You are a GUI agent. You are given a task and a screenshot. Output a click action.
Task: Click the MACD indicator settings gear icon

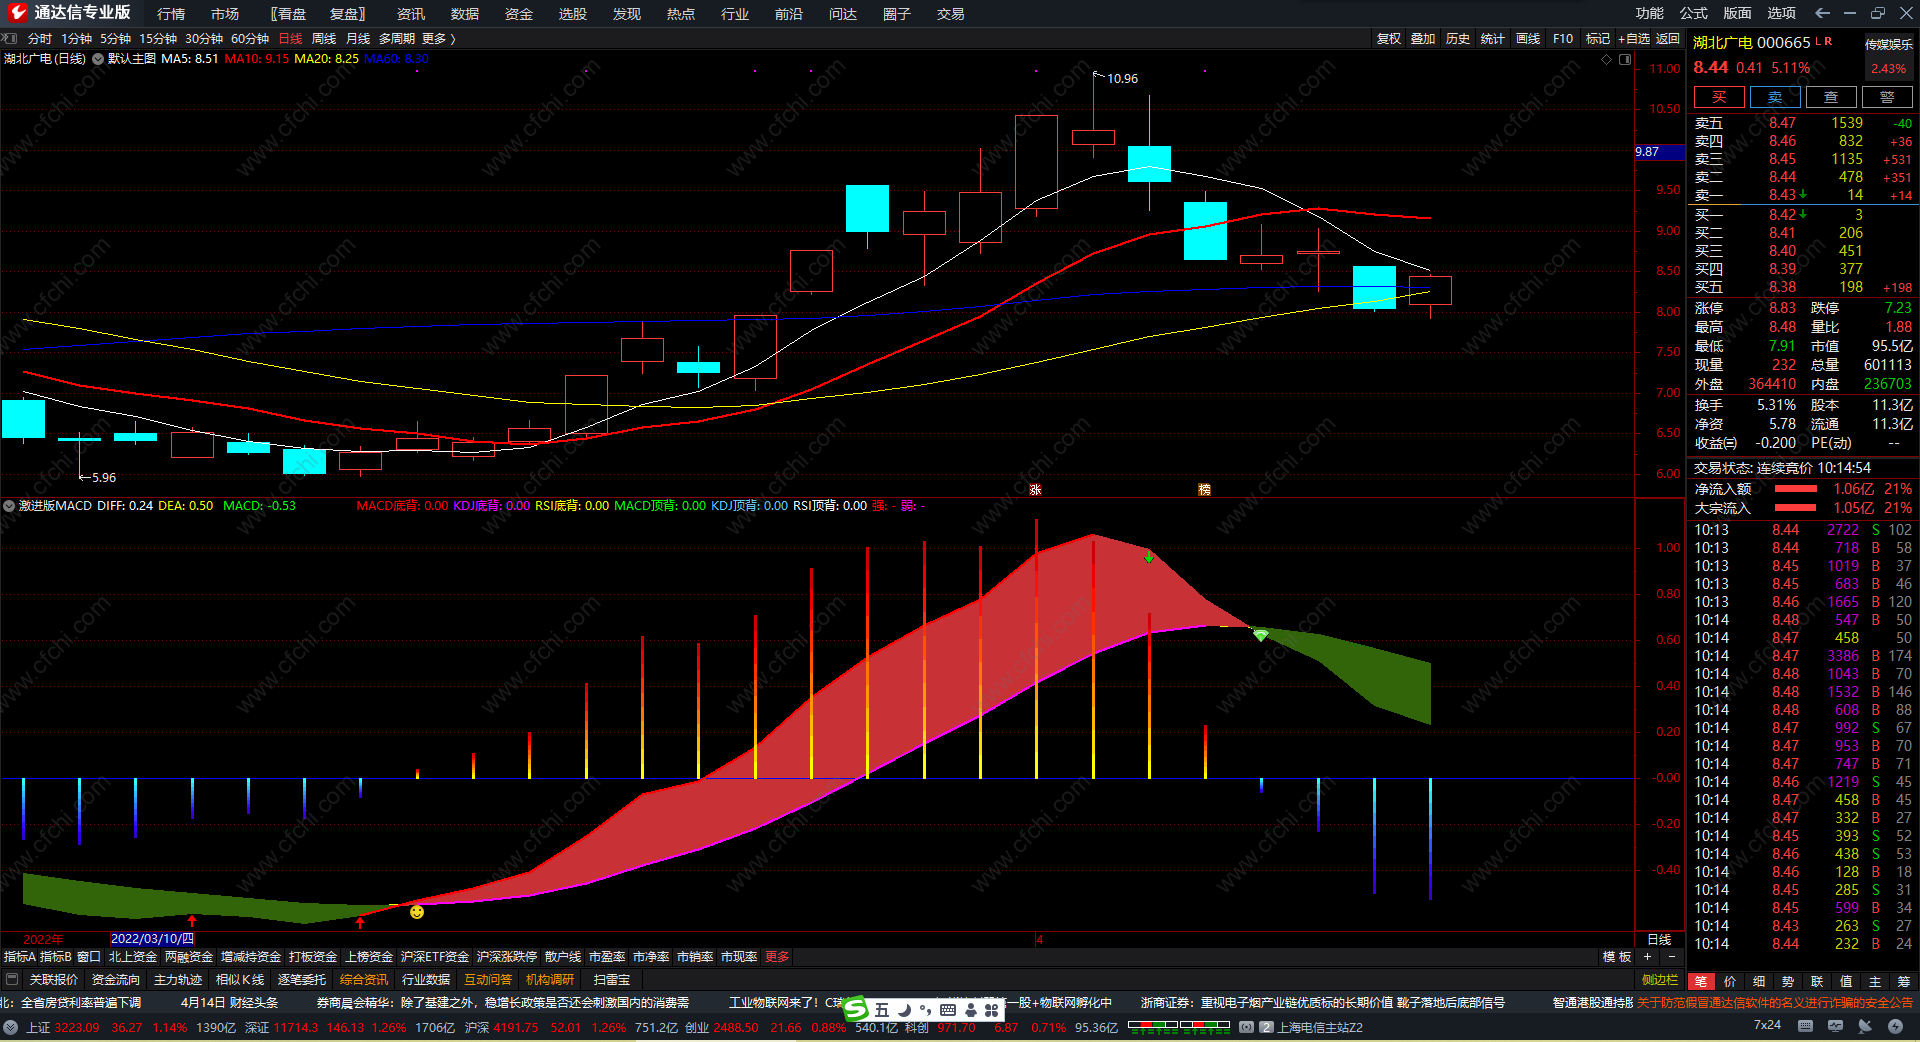[9, 506]
